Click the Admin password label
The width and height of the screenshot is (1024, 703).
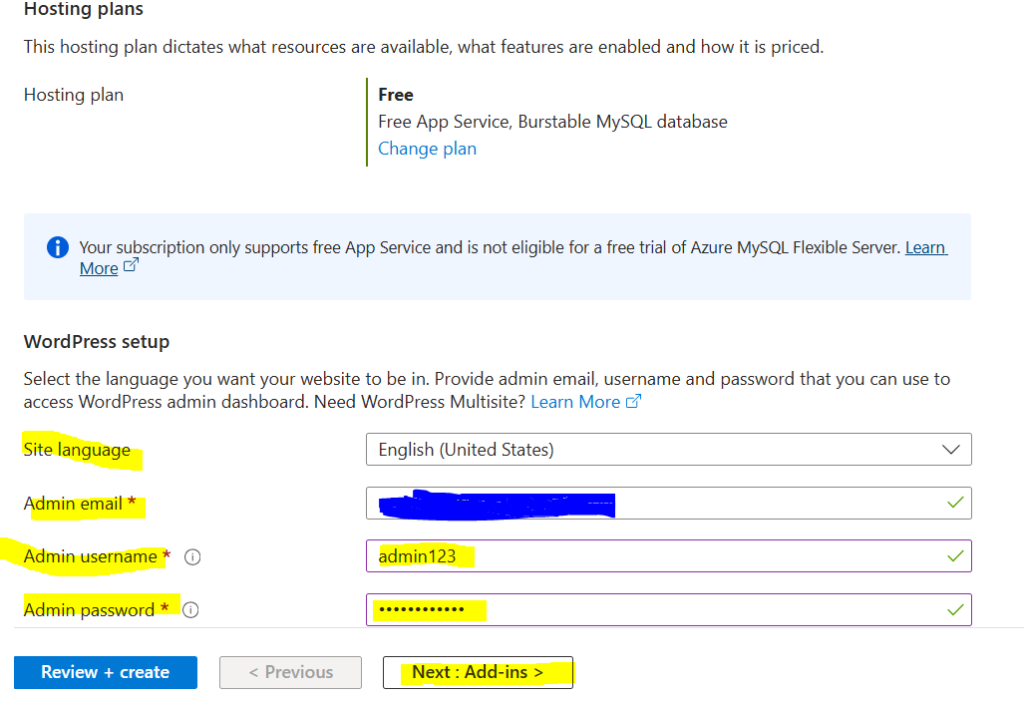point(89,610)
